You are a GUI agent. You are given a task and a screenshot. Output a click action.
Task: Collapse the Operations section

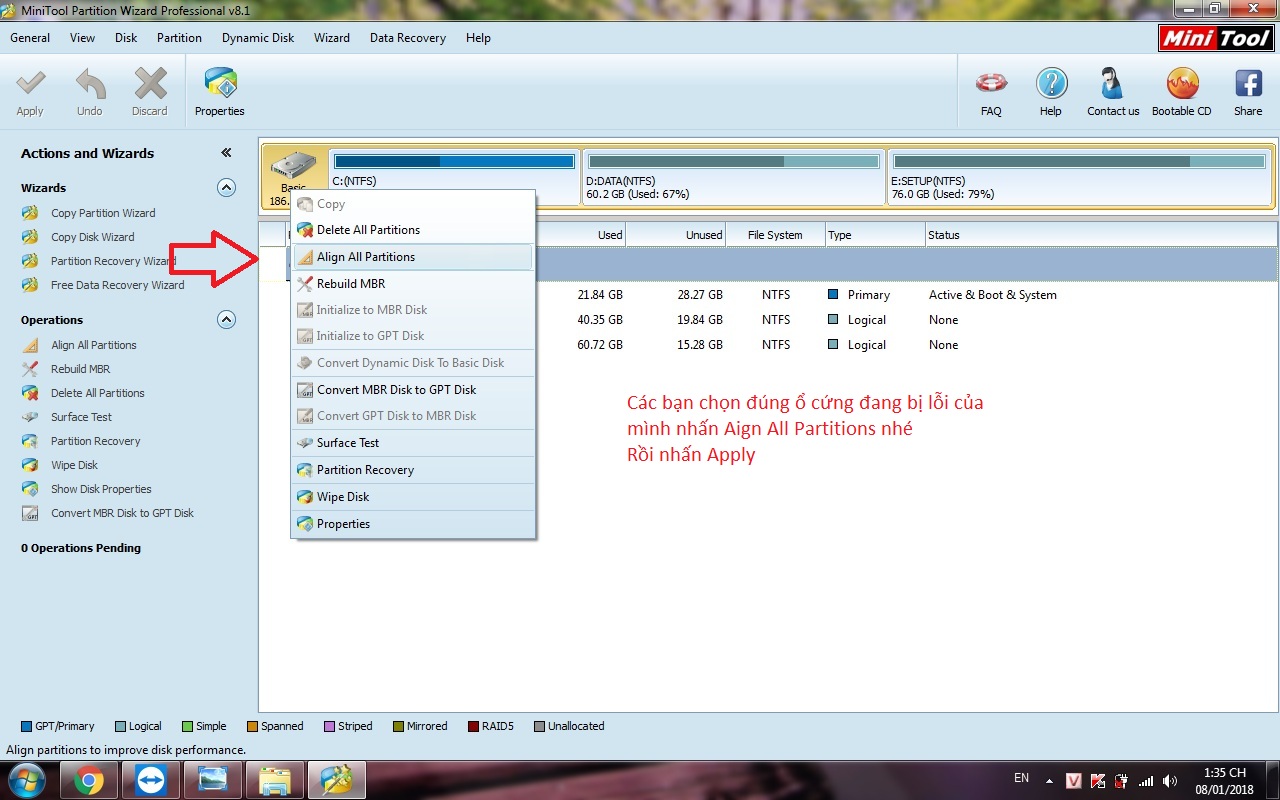[226, 320]
